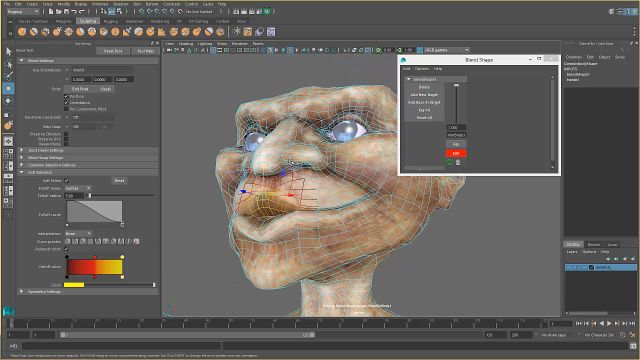Go to start of playback range

pos(578,323)
